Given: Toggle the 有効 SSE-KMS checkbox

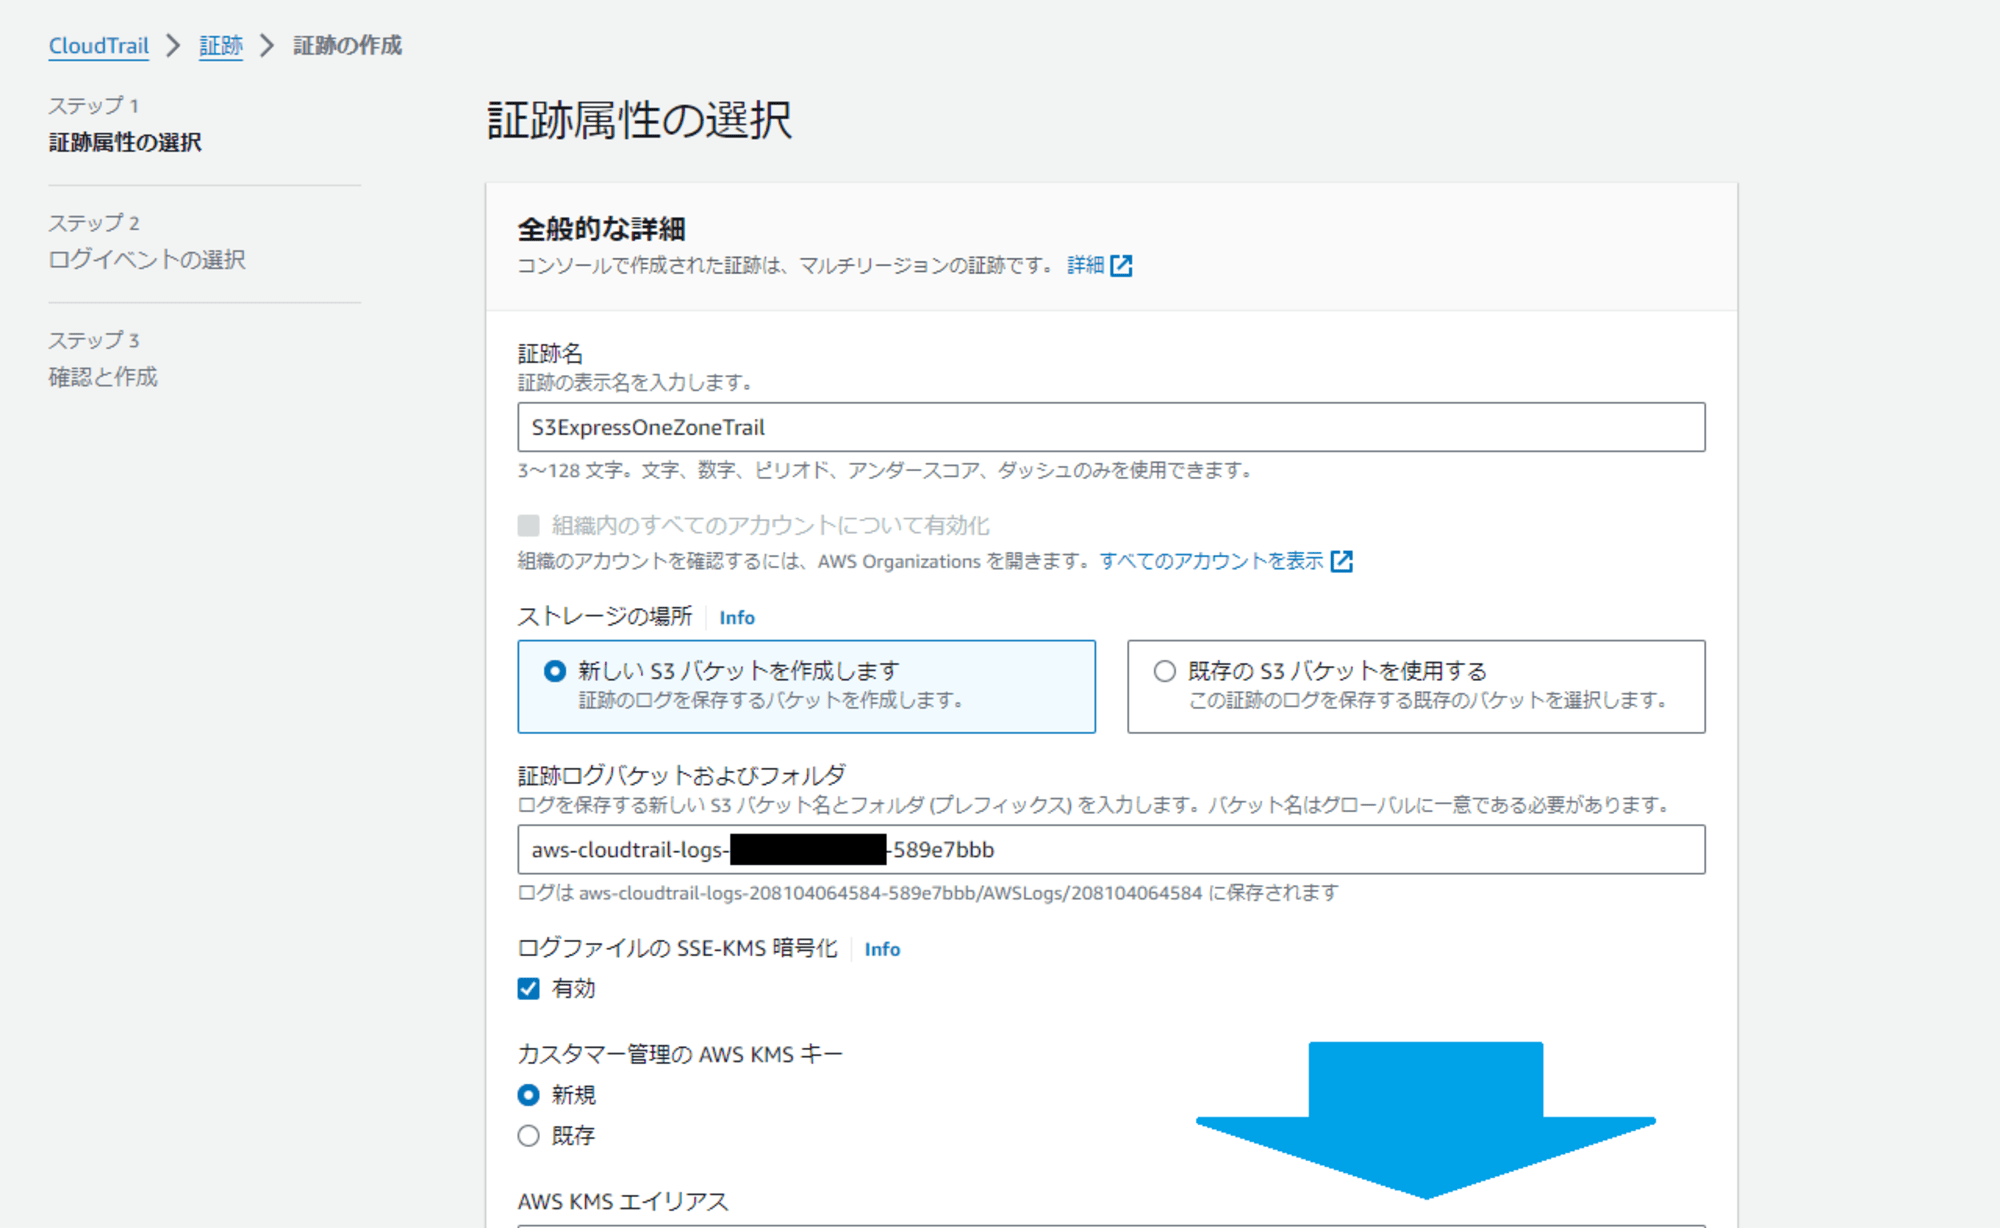Looking at the screenshot, I should point(529,989).
